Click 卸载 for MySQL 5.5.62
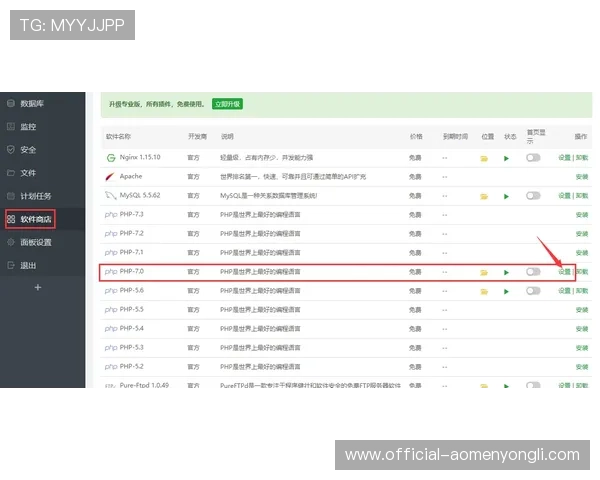Screen dimensions: 600x480 [582, 196]
